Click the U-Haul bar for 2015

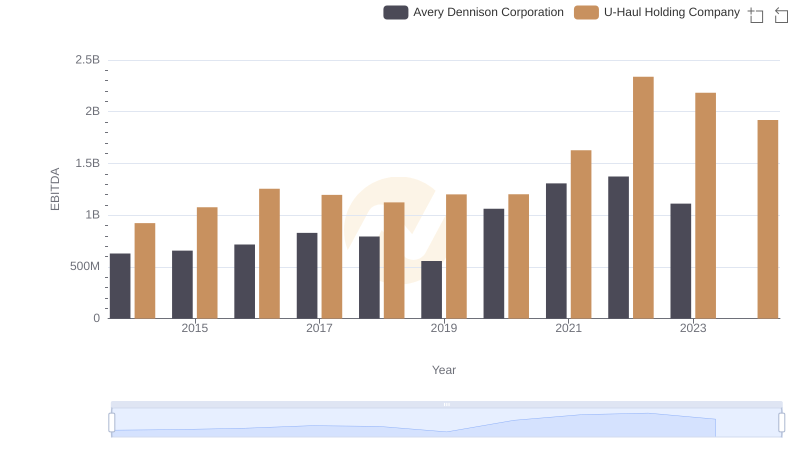pyautogui.click(x=207, y=263)
